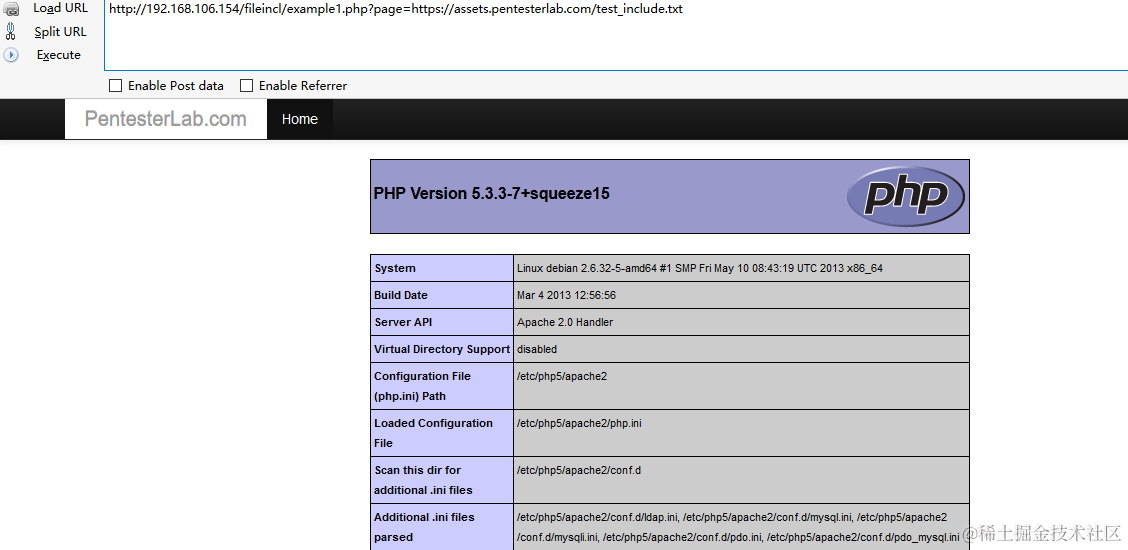Select the PHP Version 5.3.3-7+squeeze15 heading

492,193
